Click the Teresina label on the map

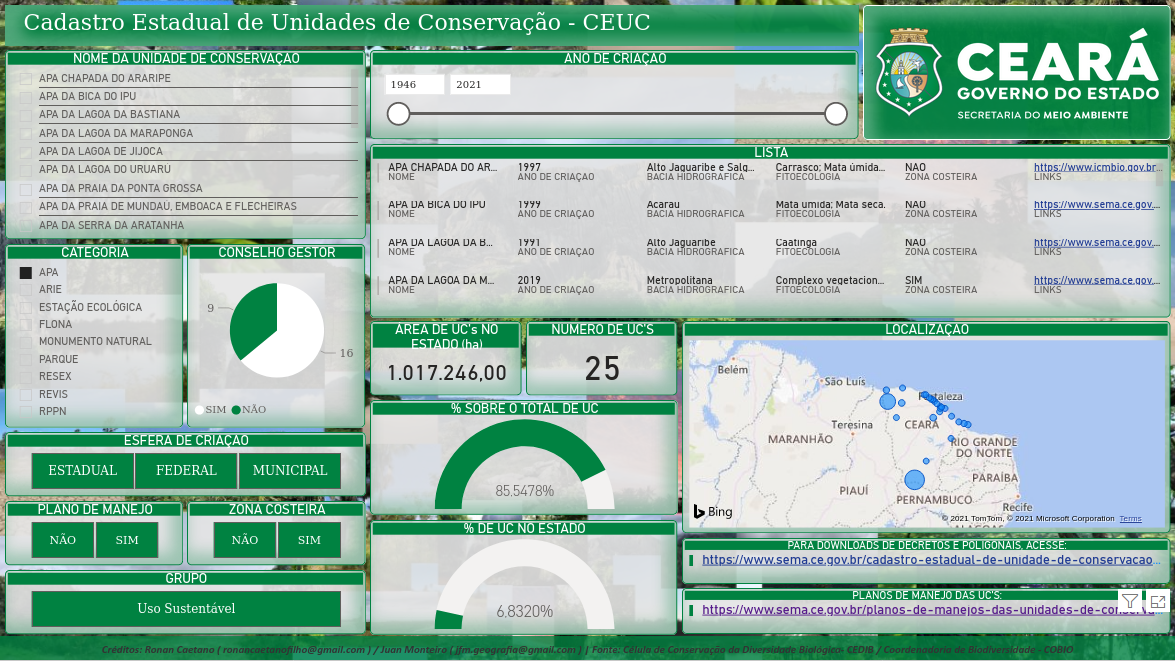tap(852, 425)
